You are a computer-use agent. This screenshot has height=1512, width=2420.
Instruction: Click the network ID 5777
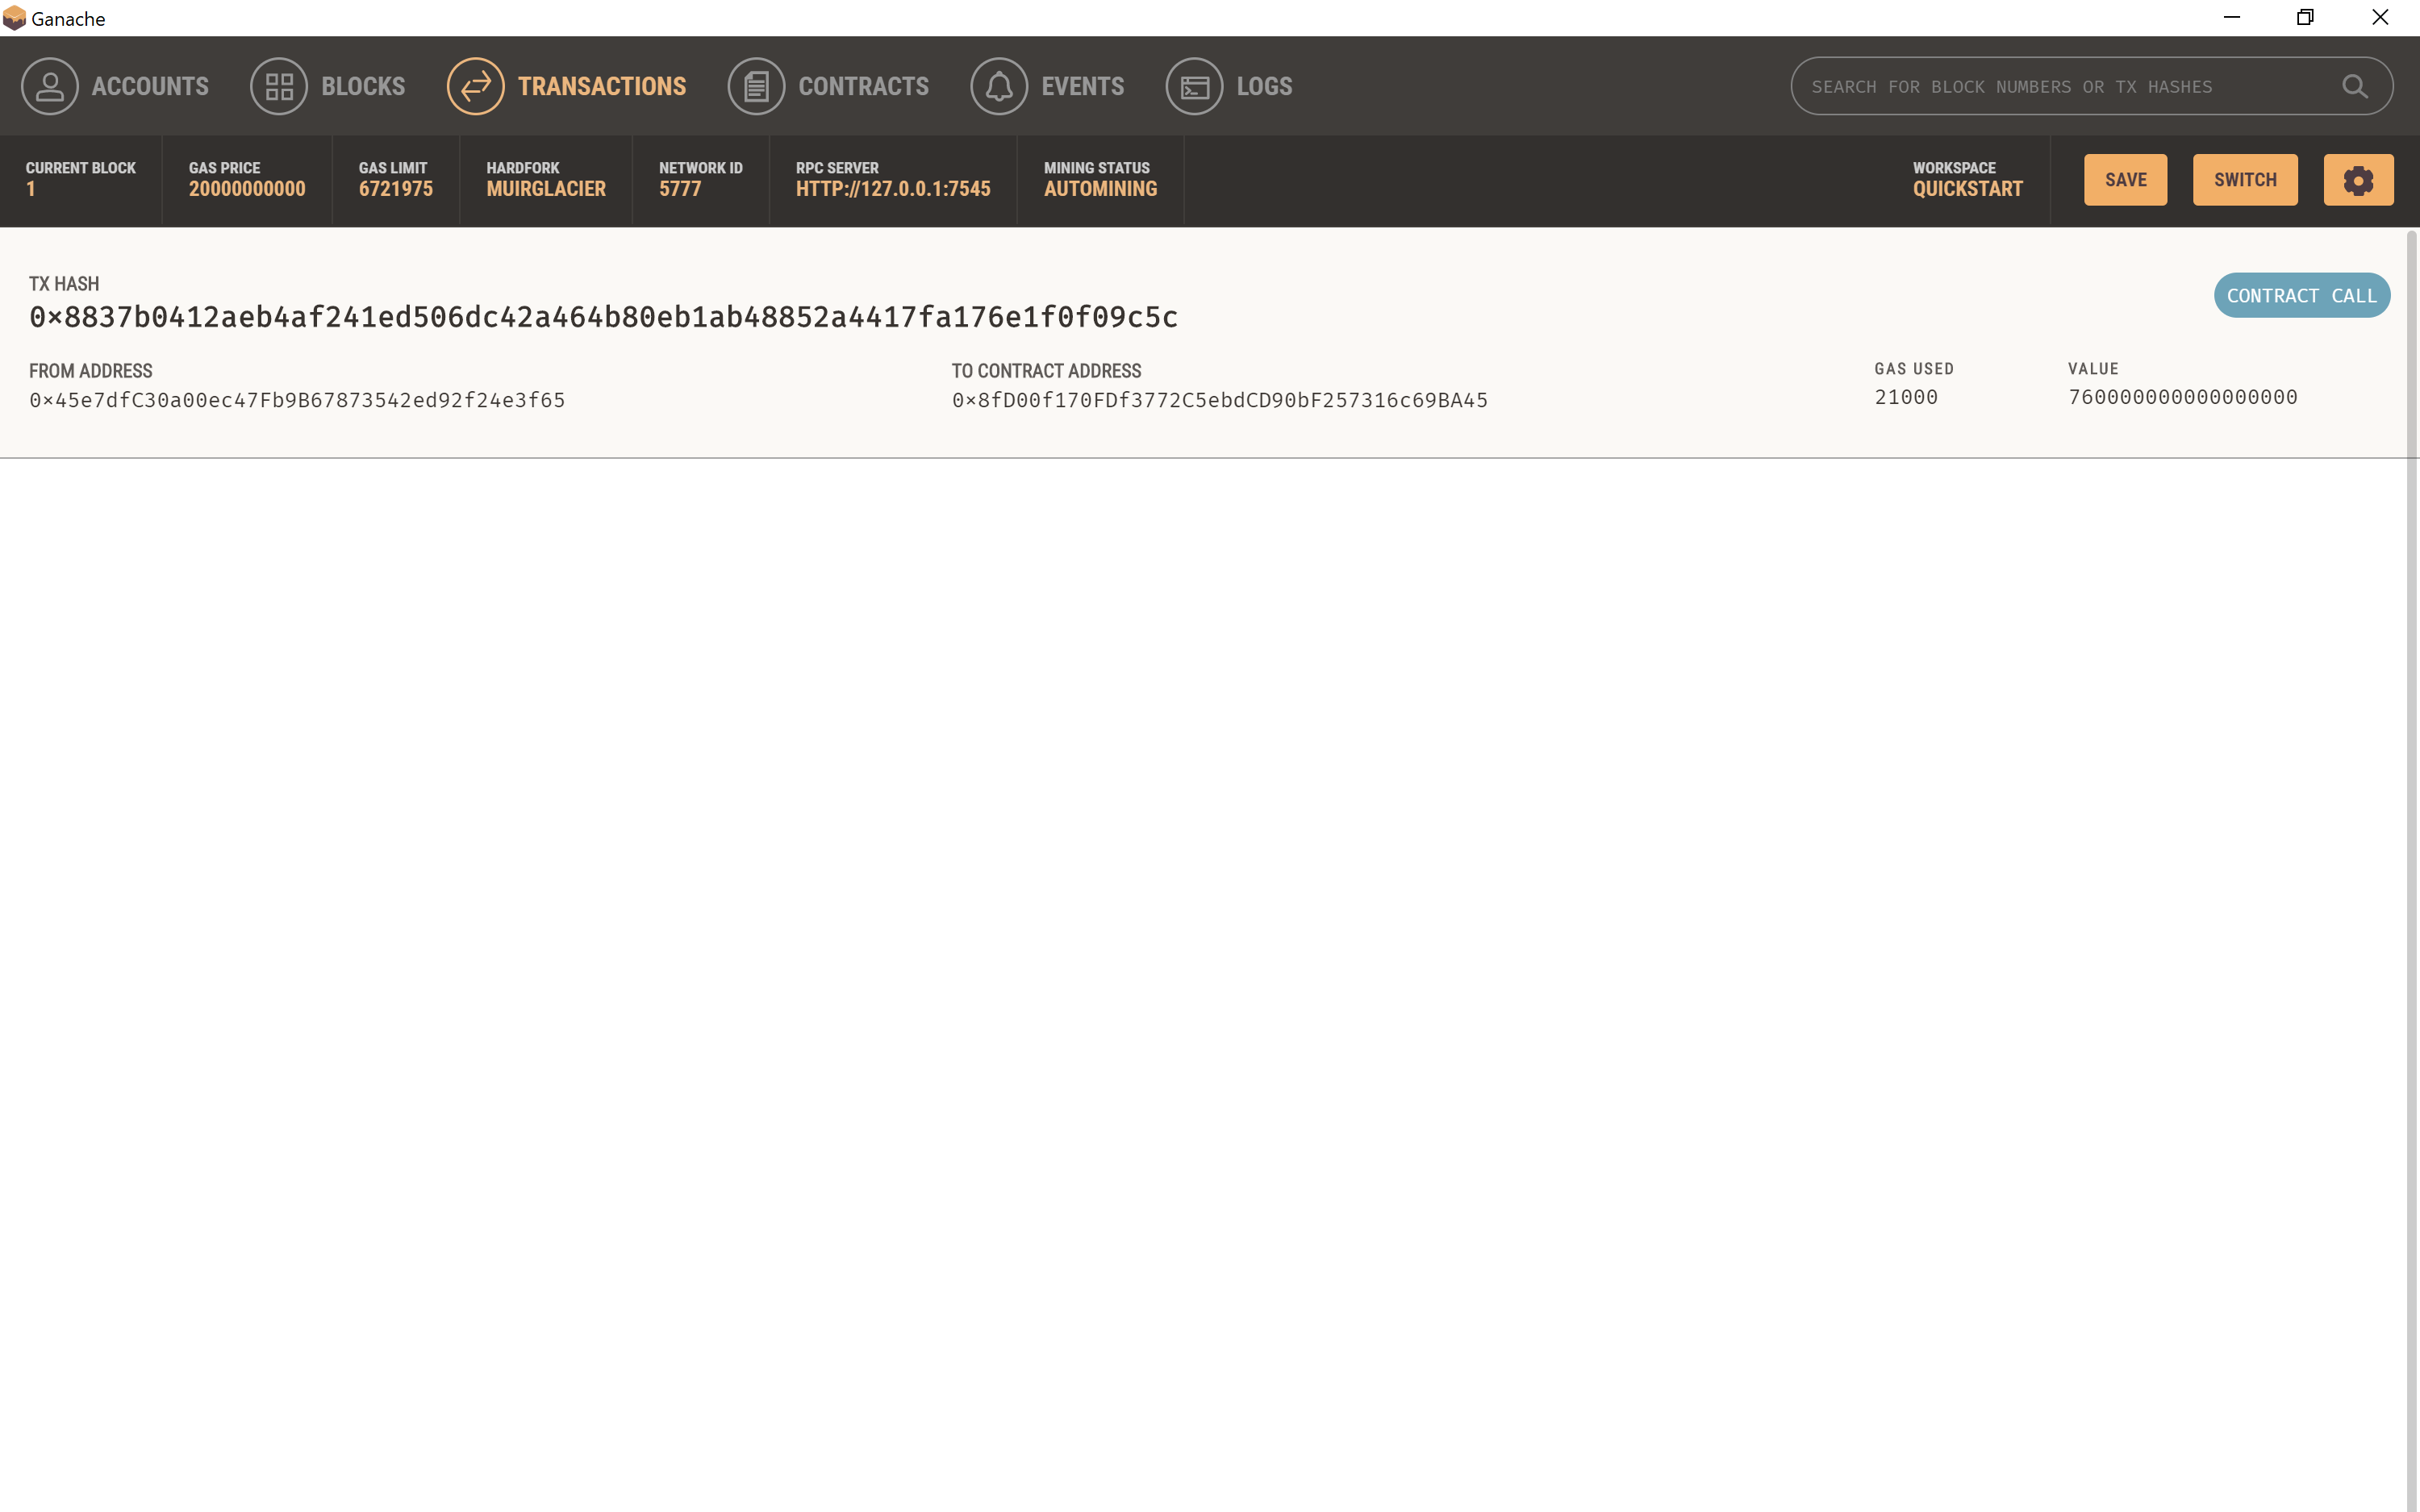point(680,189)
